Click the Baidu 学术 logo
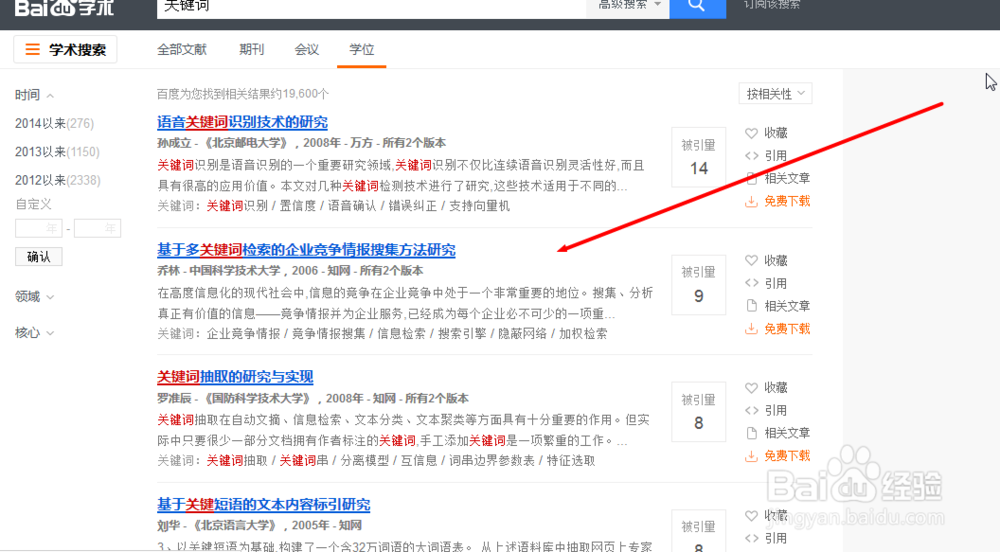The image size is (1000, 552). click(64, 7)
